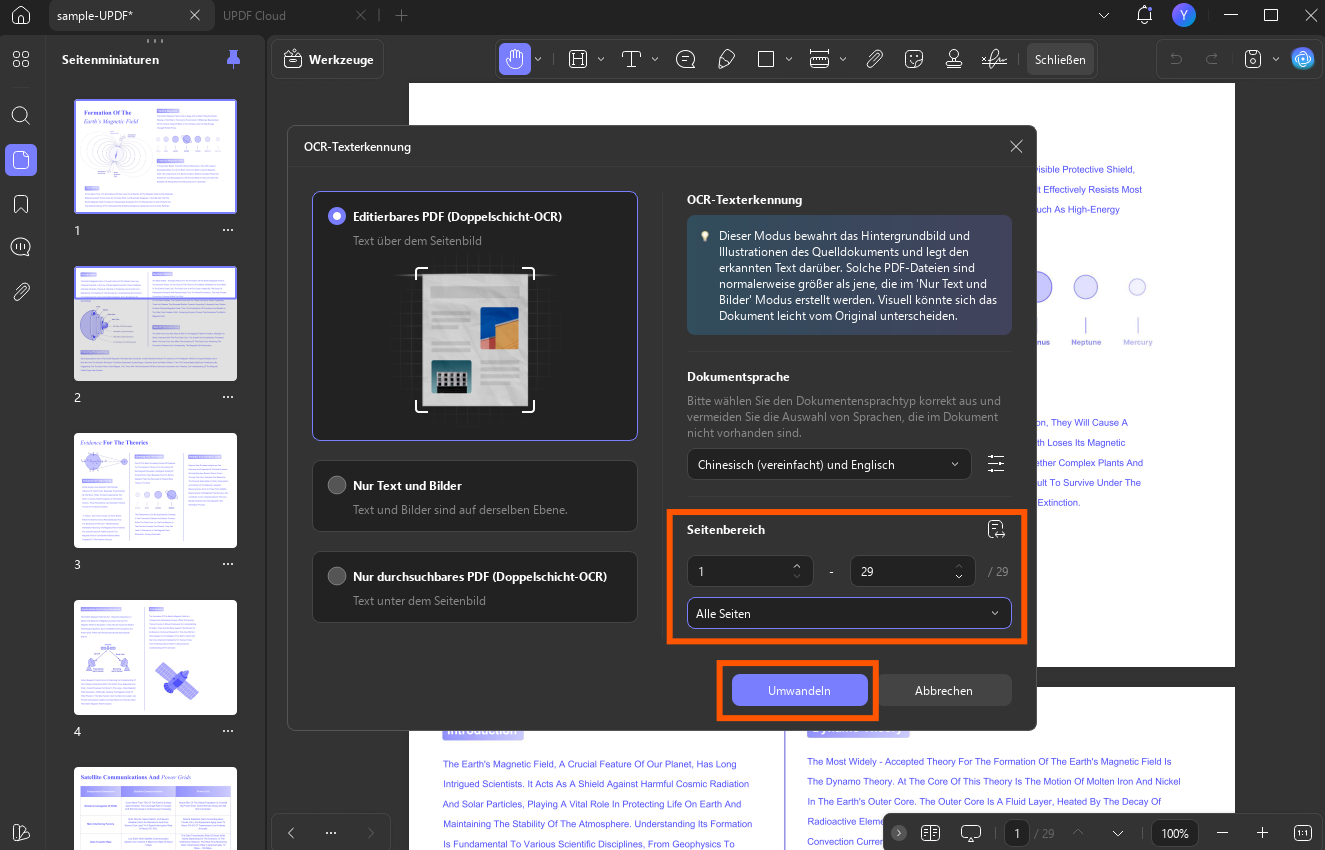1325x850 pixels.
Task: Open page 3 thumbnail Evidence For The Theories
Action: coord(156,490)
